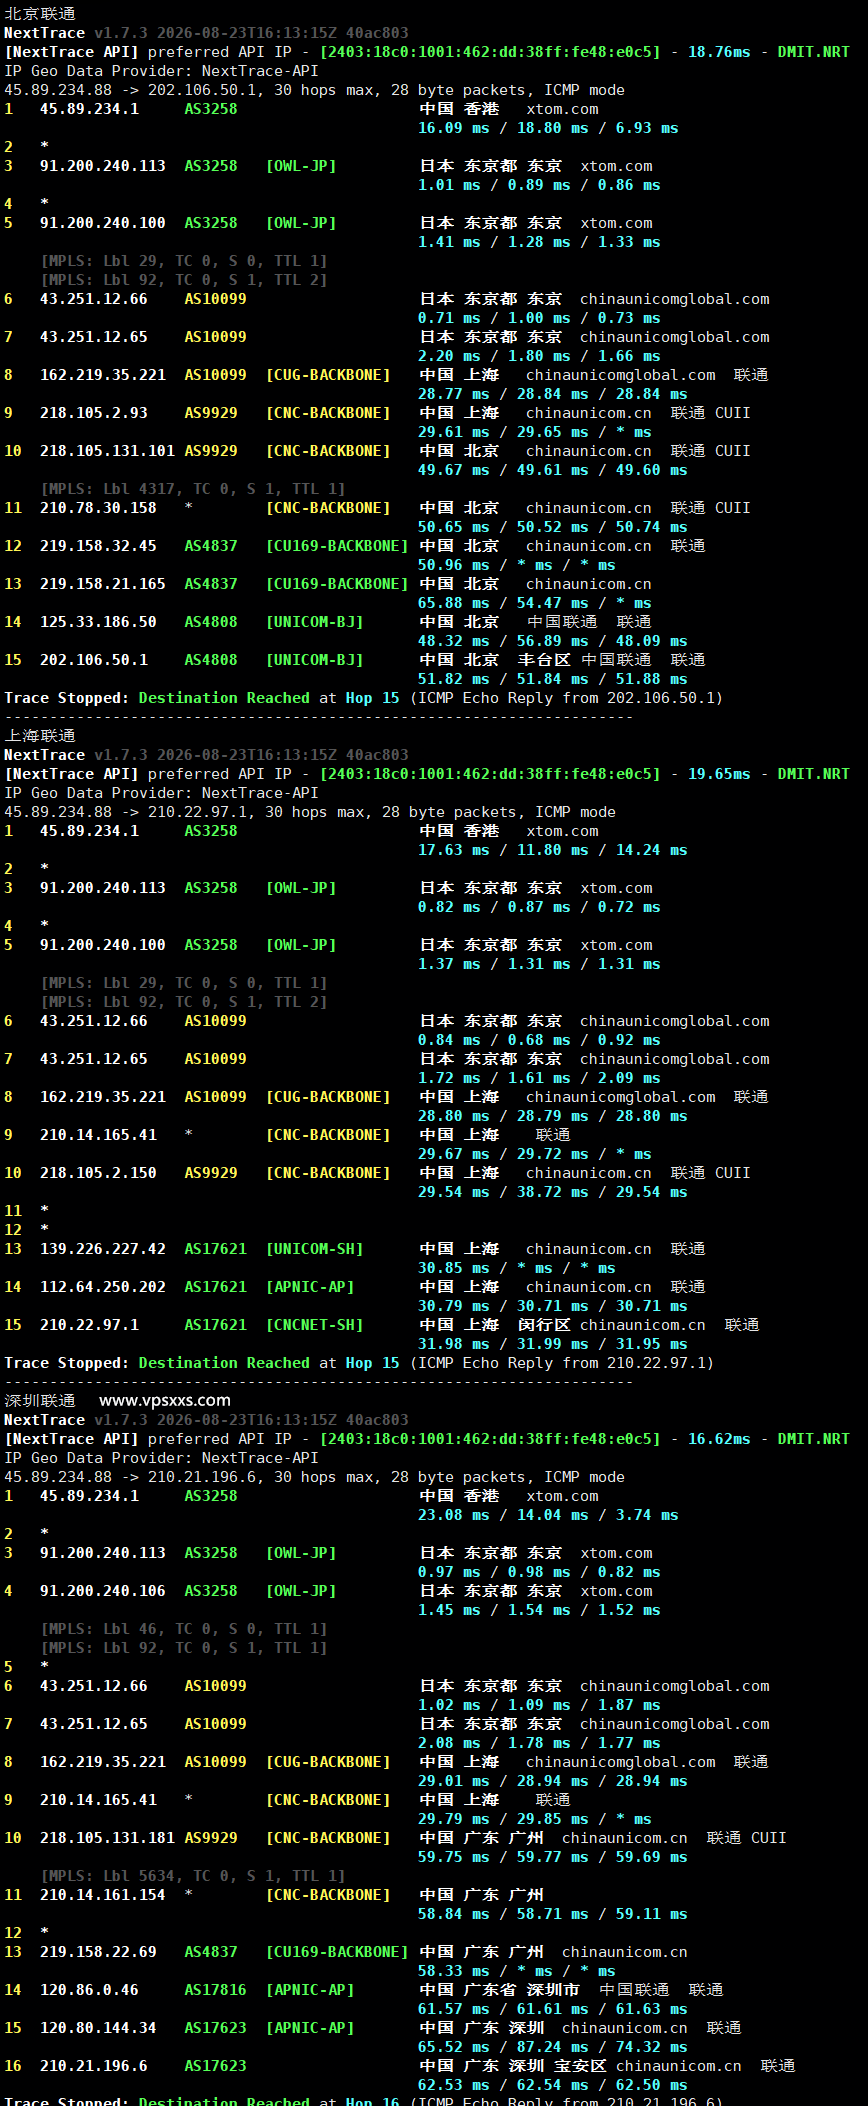Click hop IP address 218.105.2.93
The height and width of the screenshot is (2106, 868).
coord(94,413)
